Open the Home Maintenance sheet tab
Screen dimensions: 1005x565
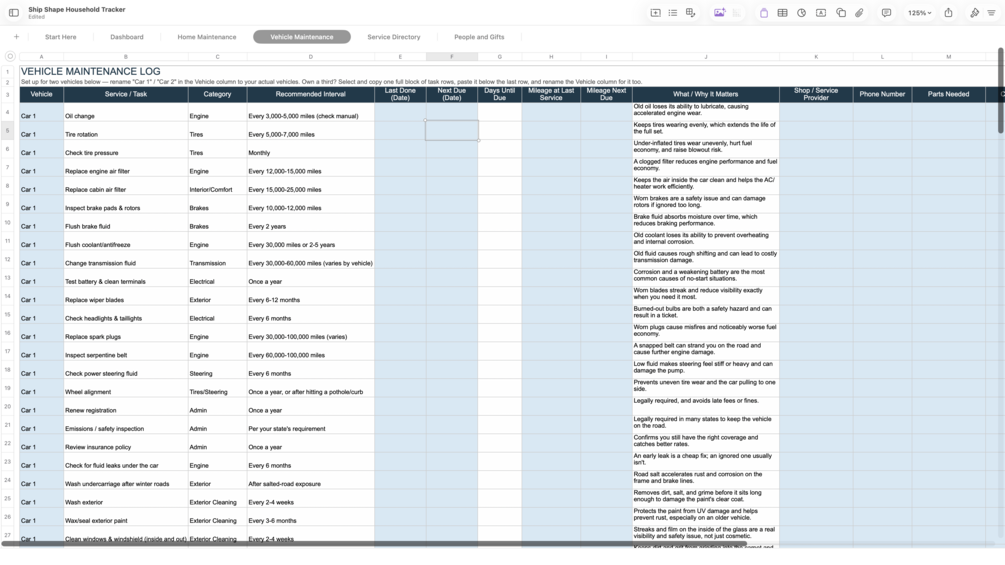click(x=207, y=37)
